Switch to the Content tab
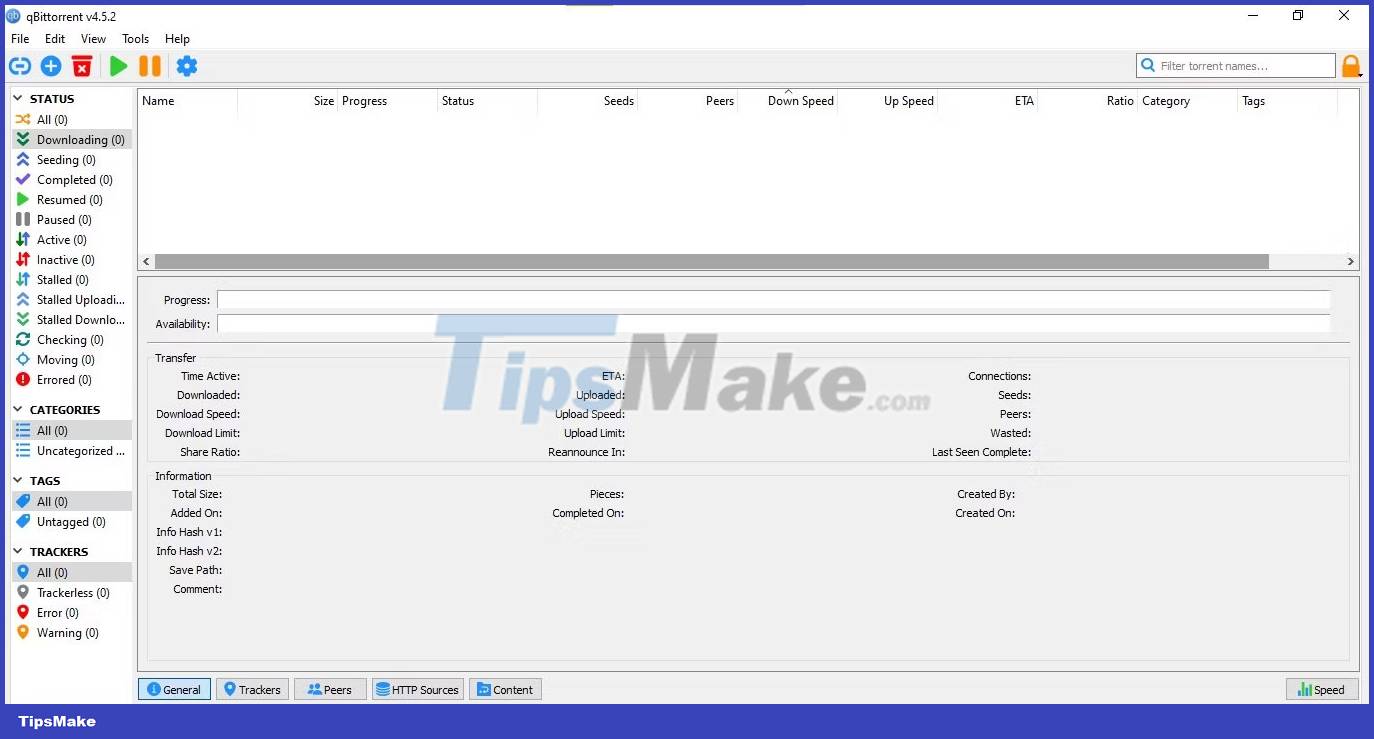 click(x=505, y=689)
